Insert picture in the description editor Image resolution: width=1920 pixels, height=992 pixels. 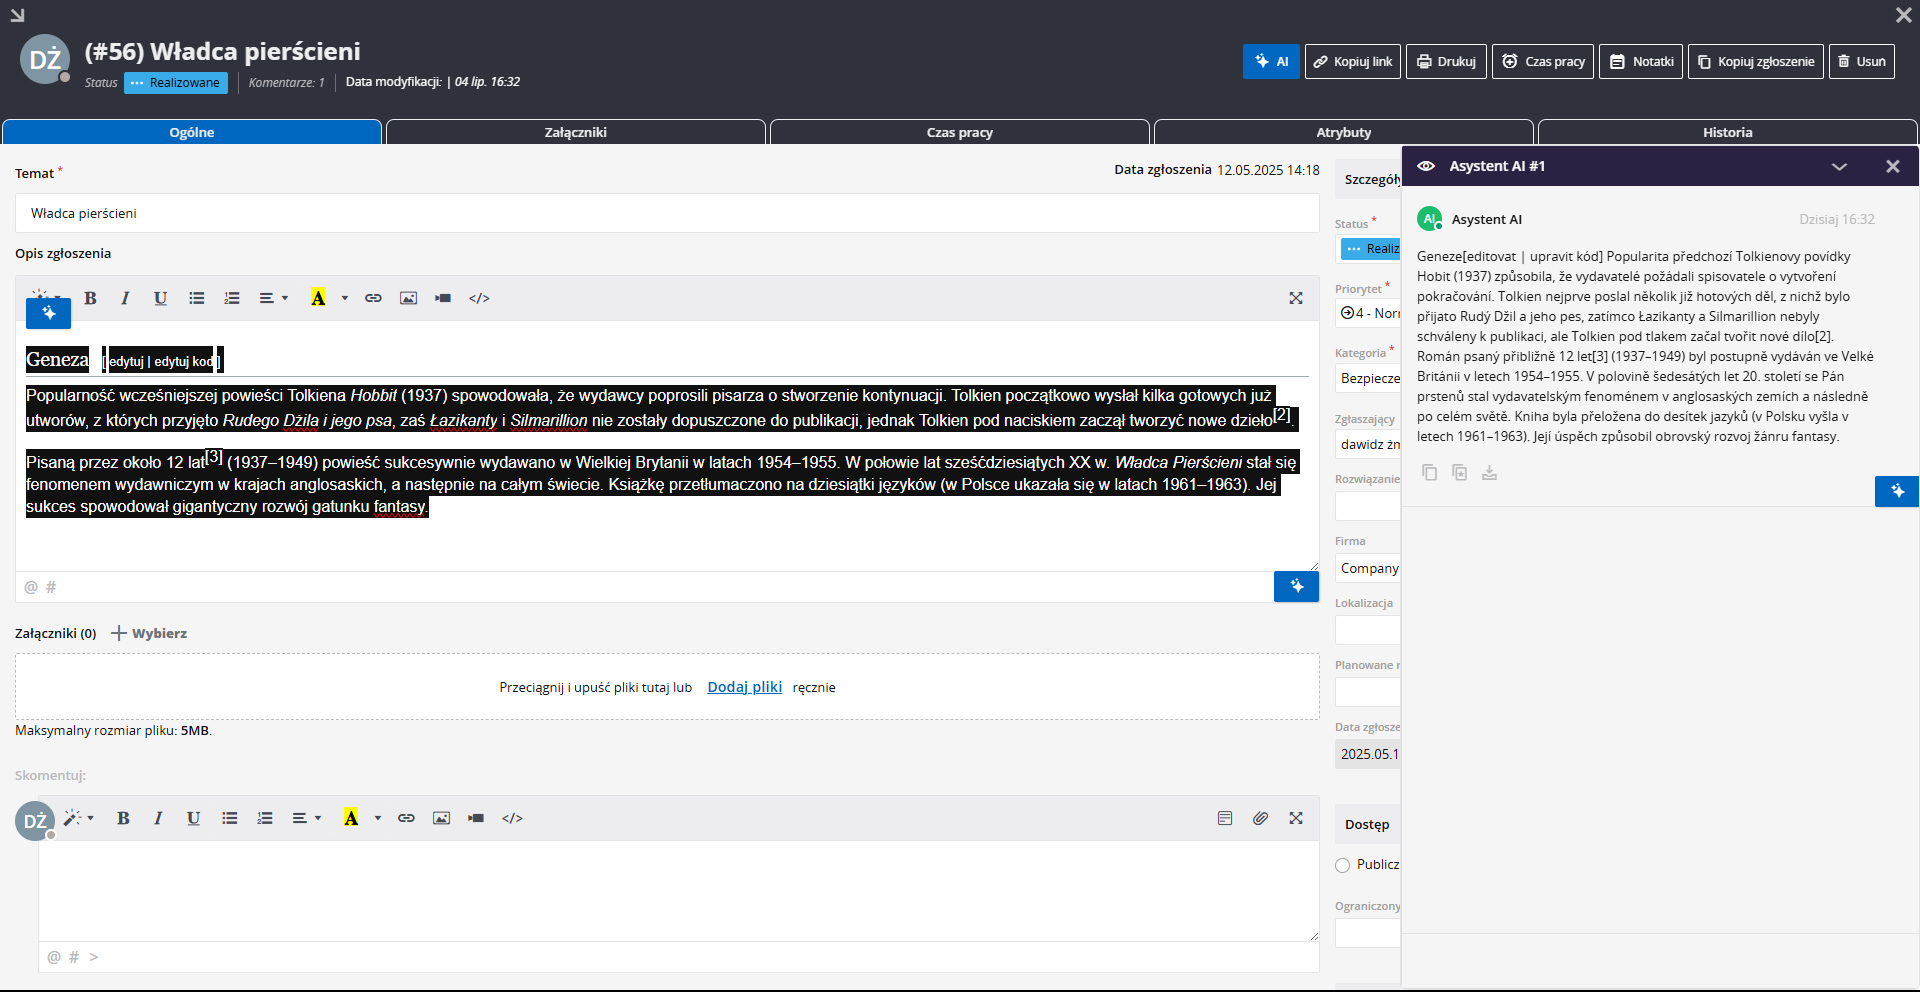tap(408, 298)
